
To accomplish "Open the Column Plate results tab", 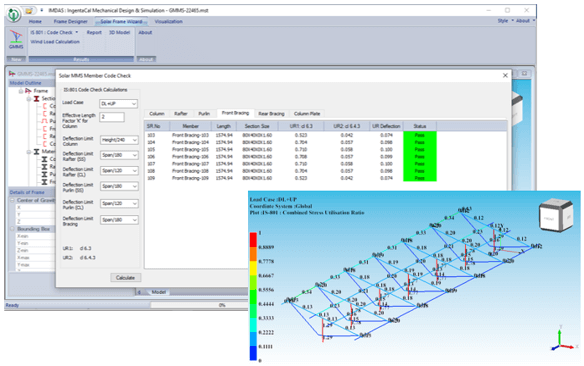I will (x=307, y=114).
